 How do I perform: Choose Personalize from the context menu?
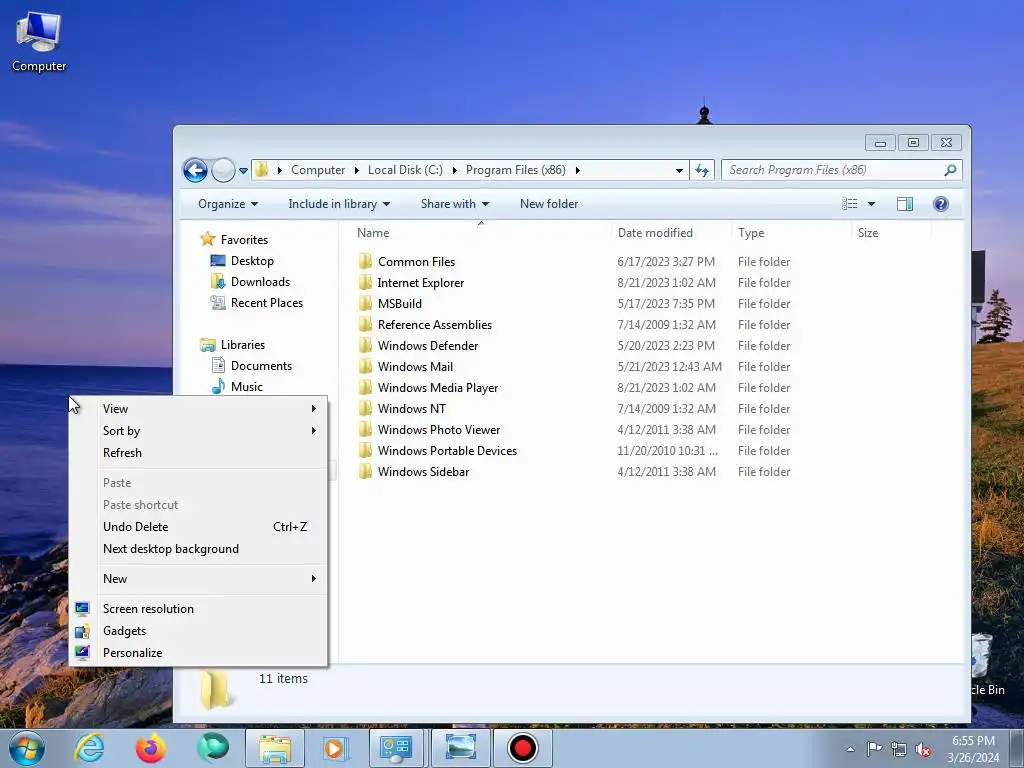tap(198, 652)
